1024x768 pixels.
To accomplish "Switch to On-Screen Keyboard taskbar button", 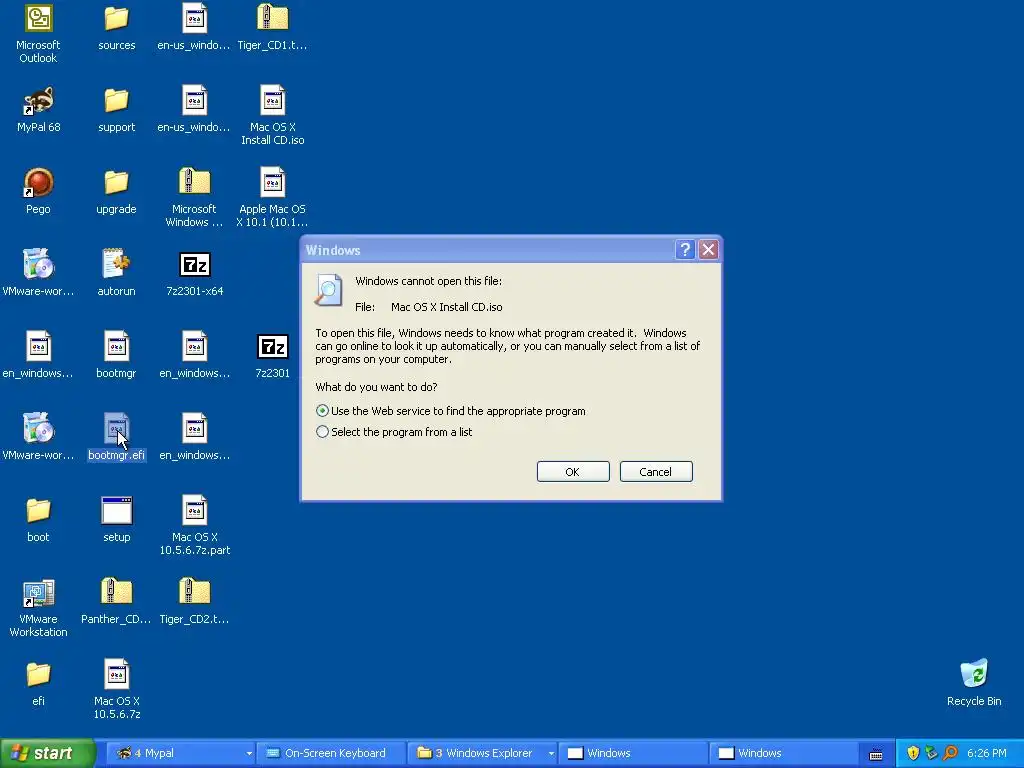I will click(331, 753).
